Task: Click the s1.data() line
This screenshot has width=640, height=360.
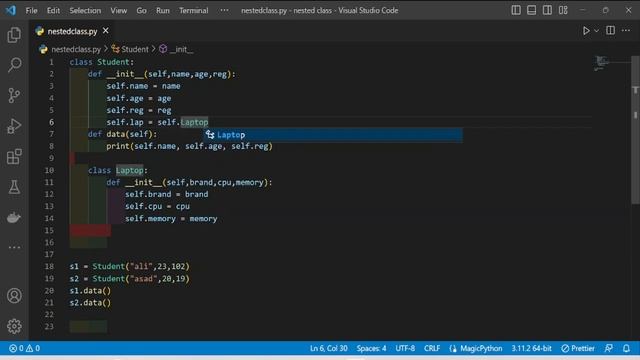Action: coord(90,291)
